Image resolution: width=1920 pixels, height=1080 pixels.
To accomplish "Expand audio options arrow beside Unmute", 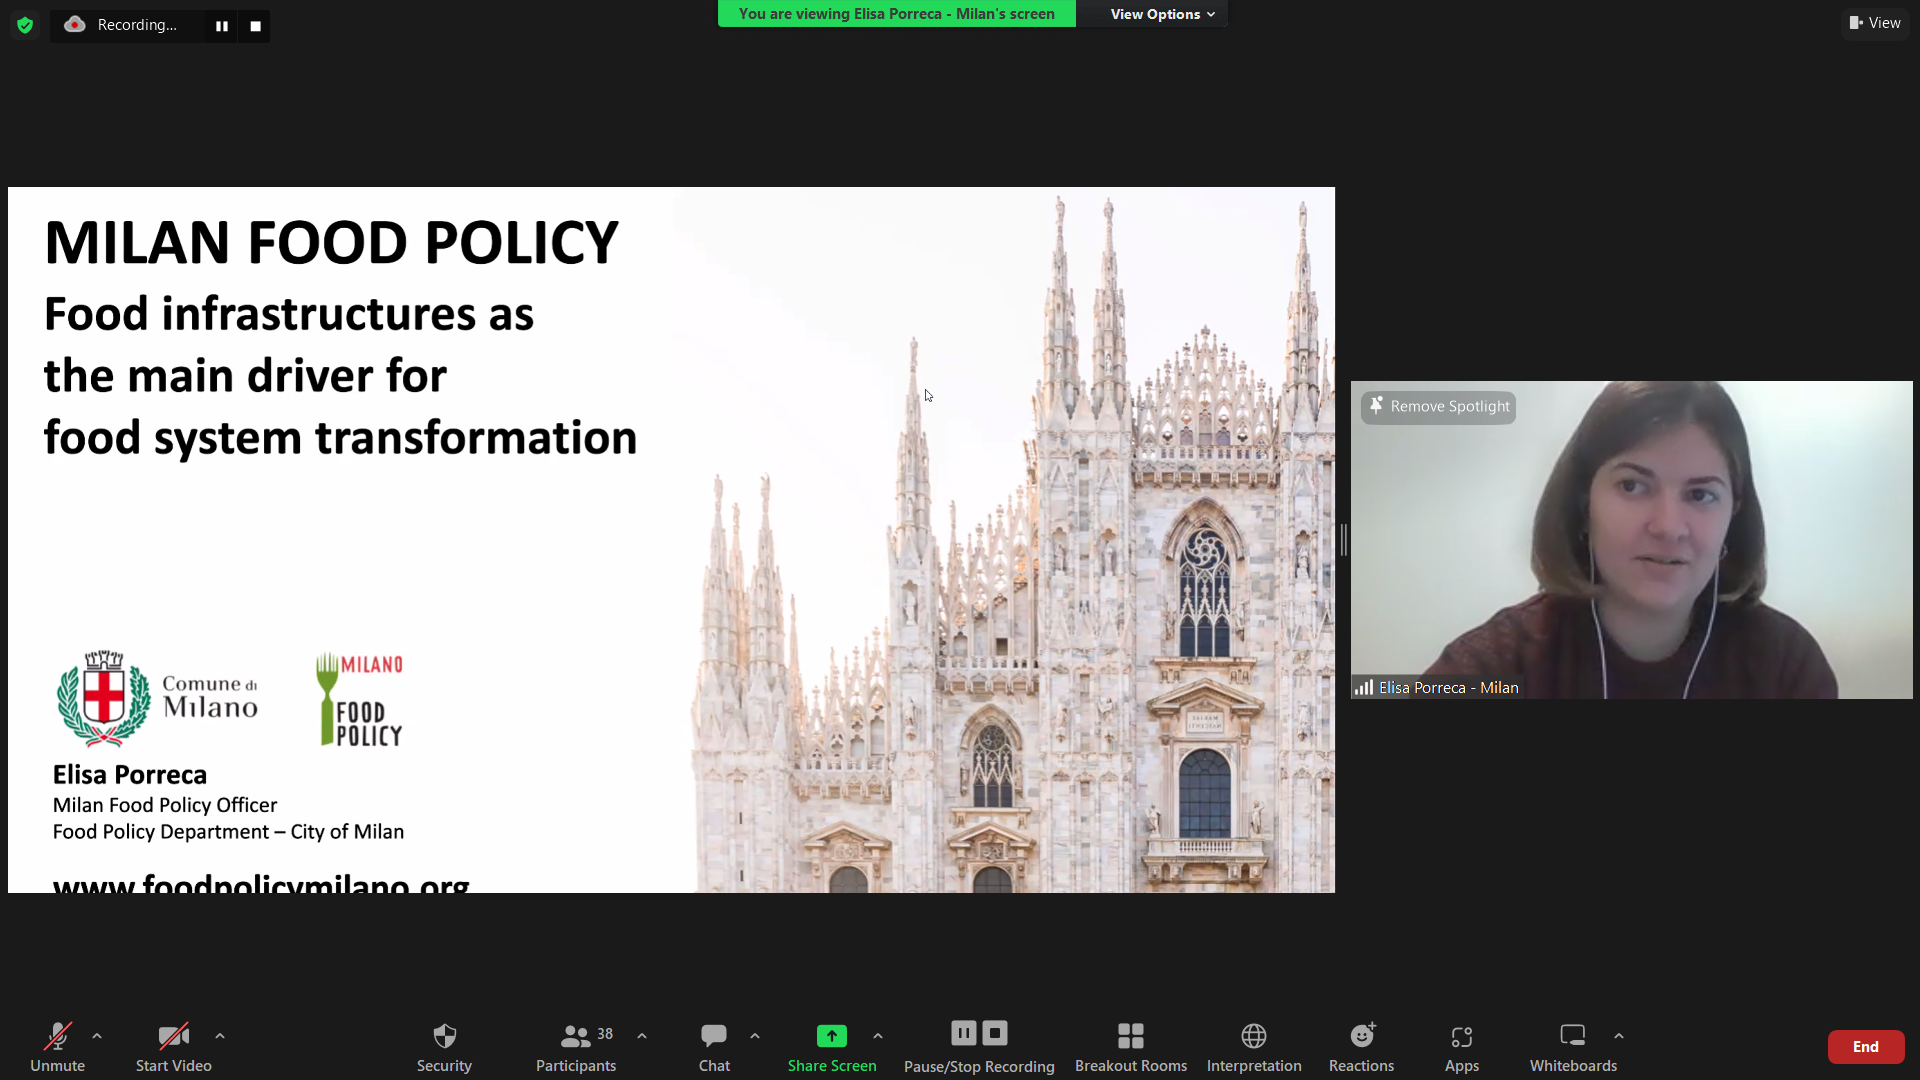I will (97, 1036).
